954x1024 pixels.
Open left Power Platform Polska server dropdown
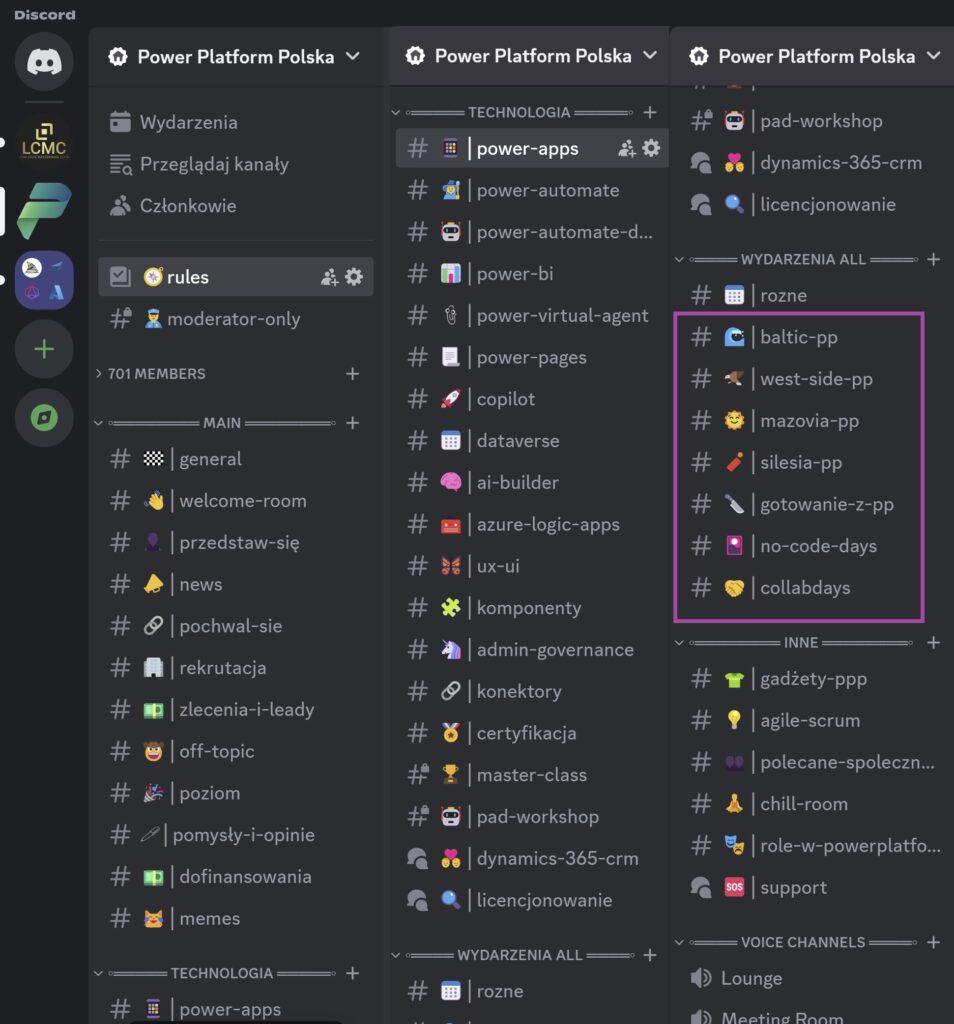(353, 56)
